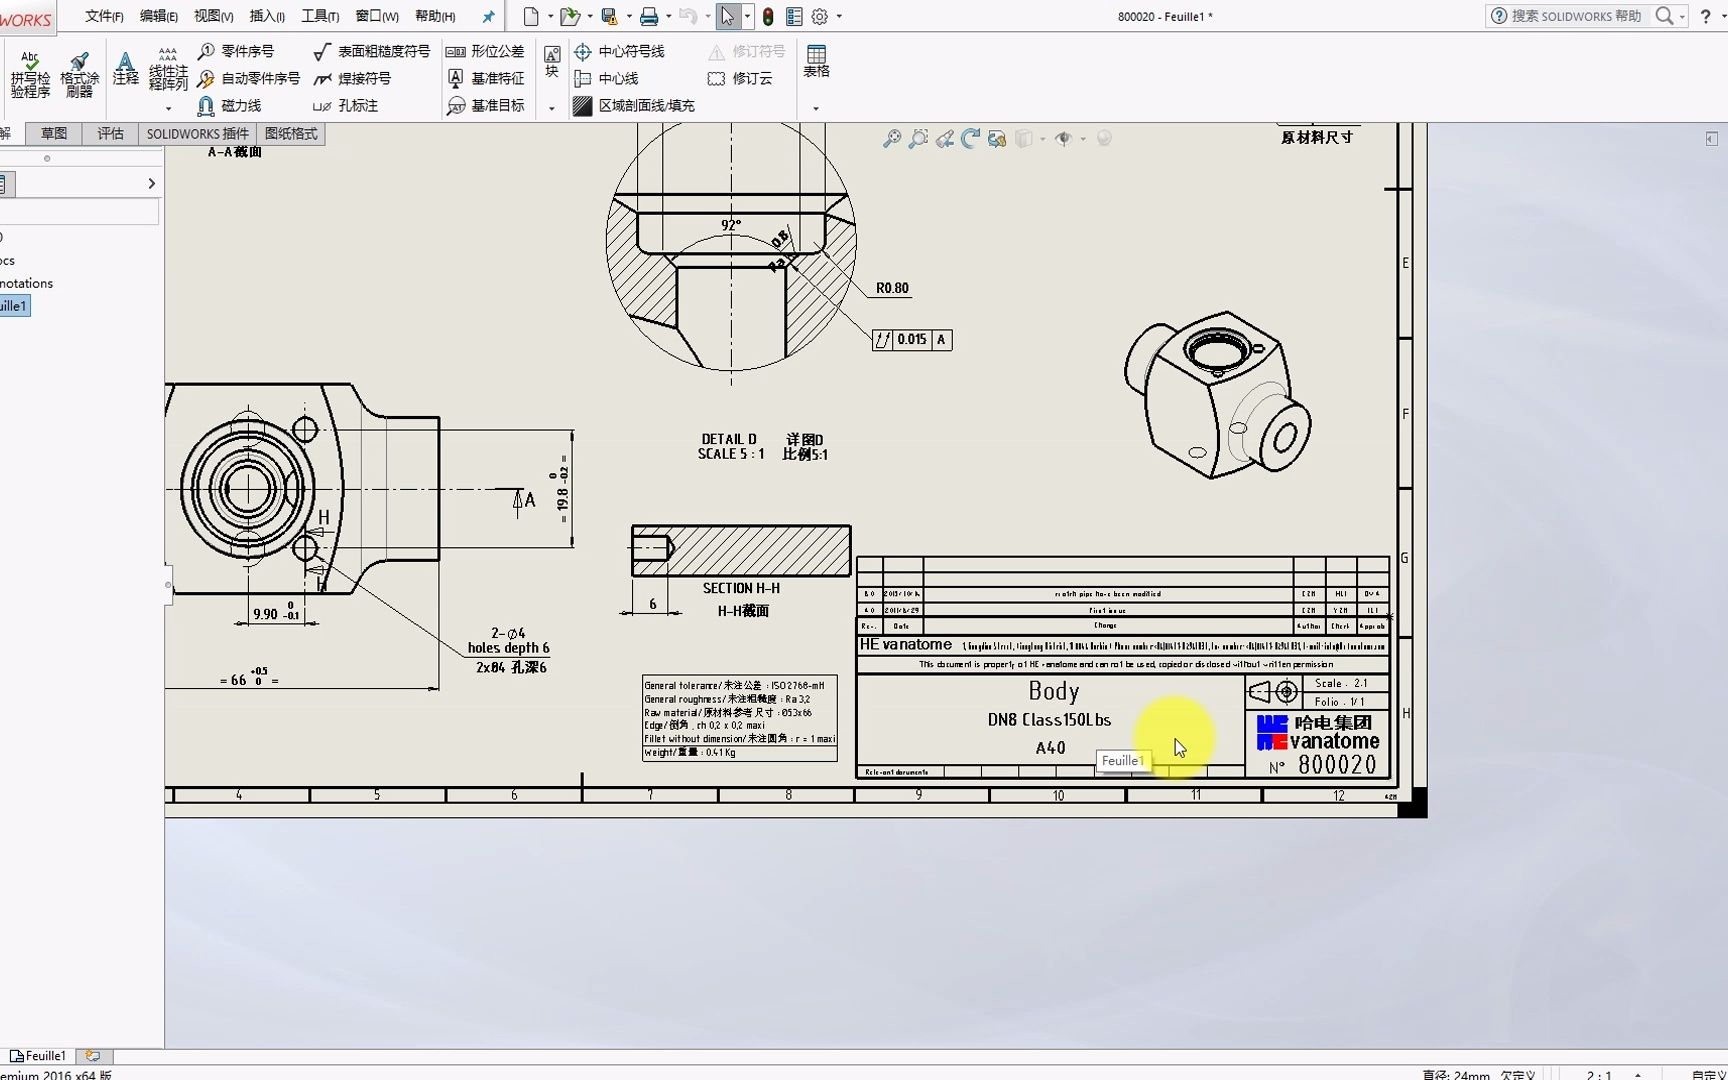The width and height of the screenshot is (1728, 1080).
Task: Insert Hole Callout (孔标注)
Action: pyautogui.click(x=346, y=105)
